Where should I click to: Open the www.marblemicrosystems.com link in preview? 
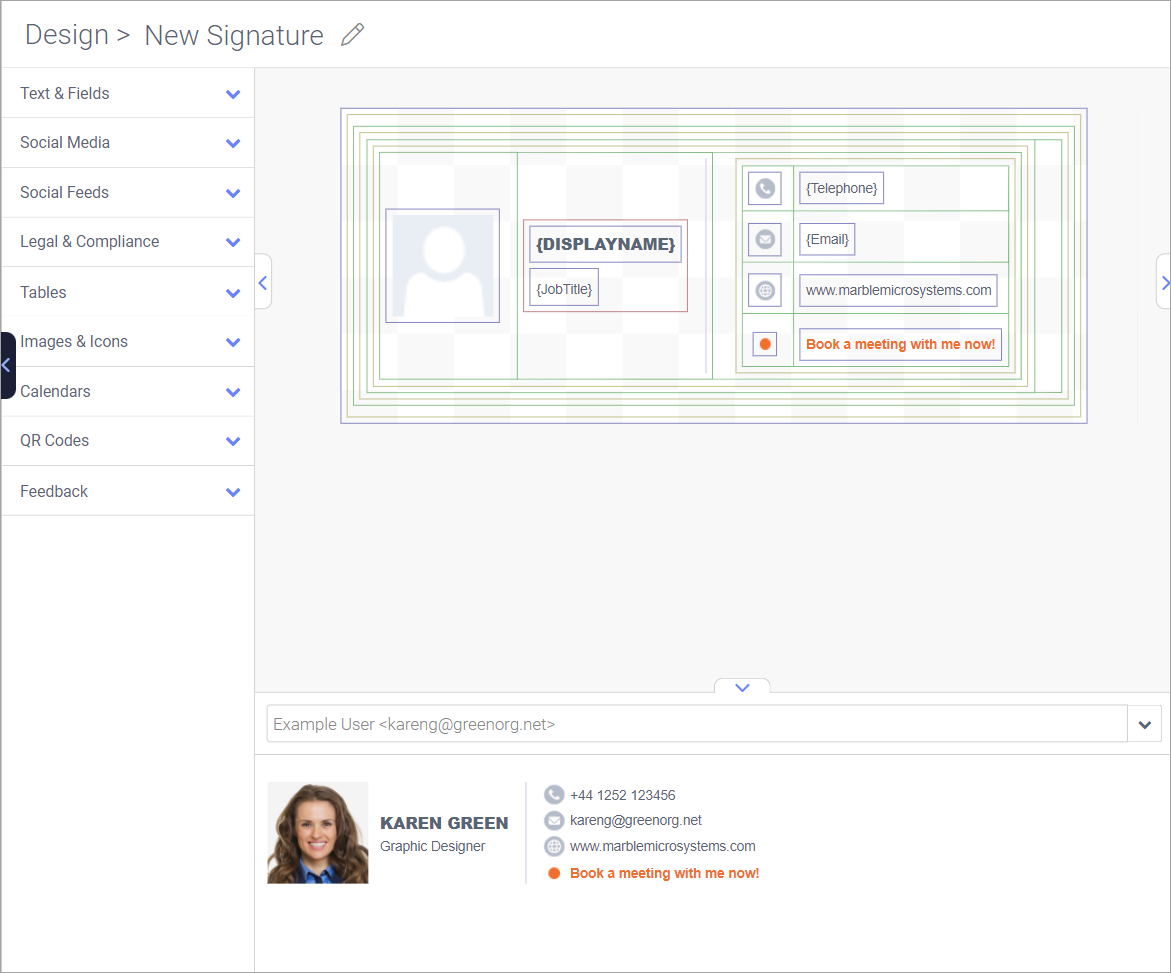click(x=663, y=846)
